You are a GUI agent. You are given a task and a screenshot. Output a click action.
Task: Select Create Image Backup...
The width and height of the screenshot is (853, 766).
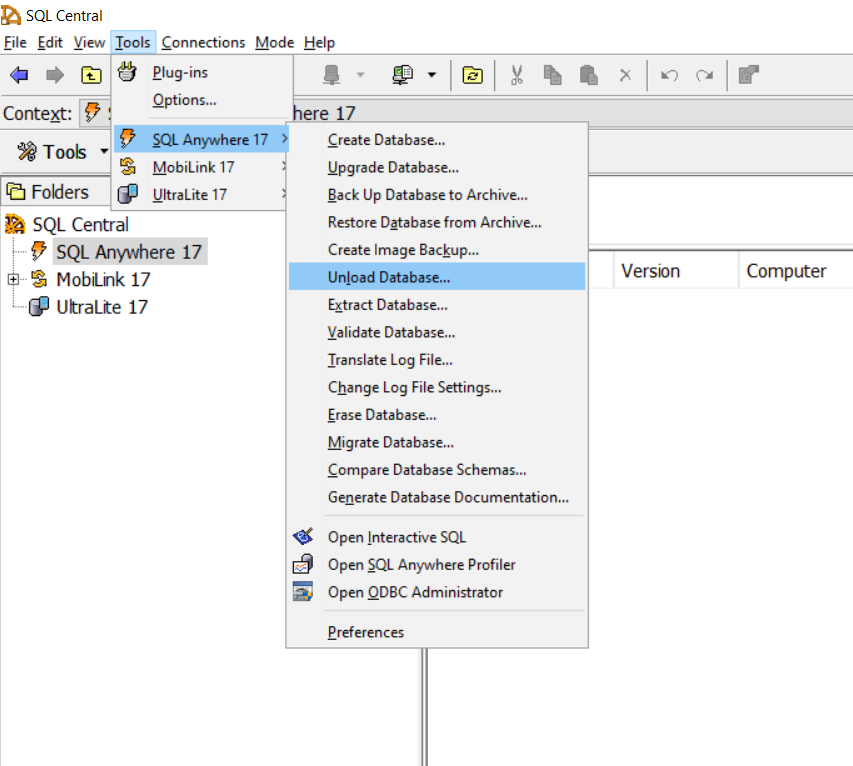point(437,250)
